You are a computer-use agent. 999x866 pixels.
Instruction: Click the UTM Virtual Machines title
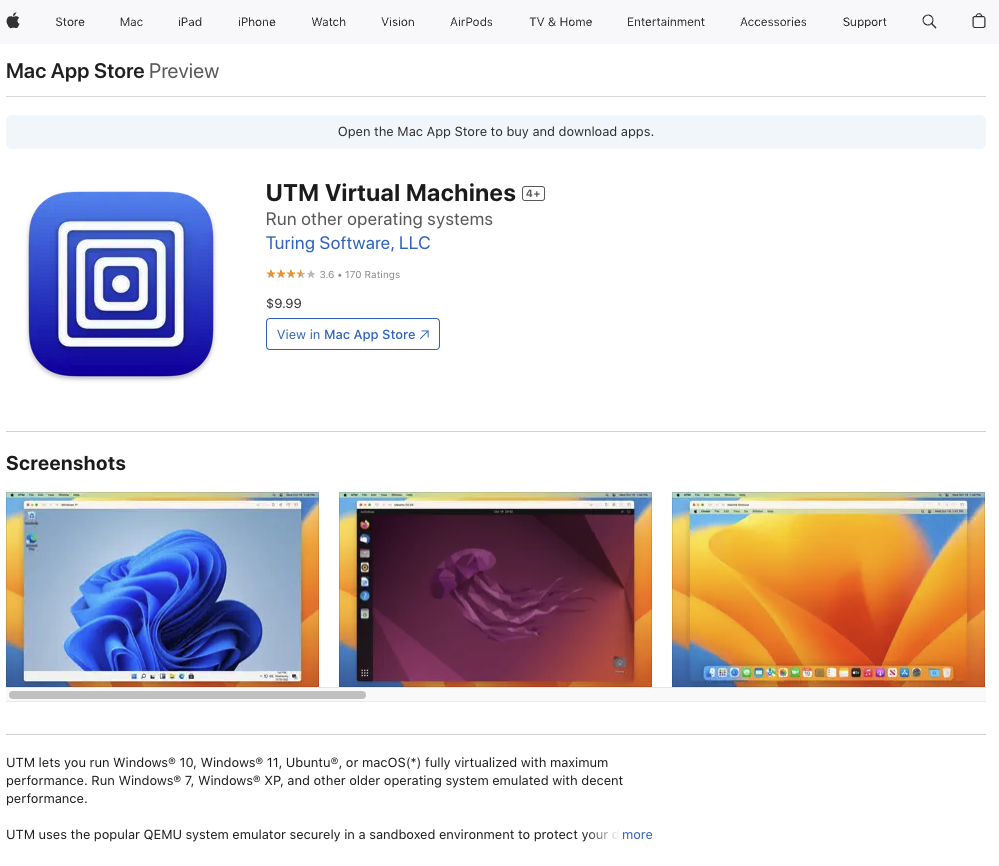coord(391,192)
